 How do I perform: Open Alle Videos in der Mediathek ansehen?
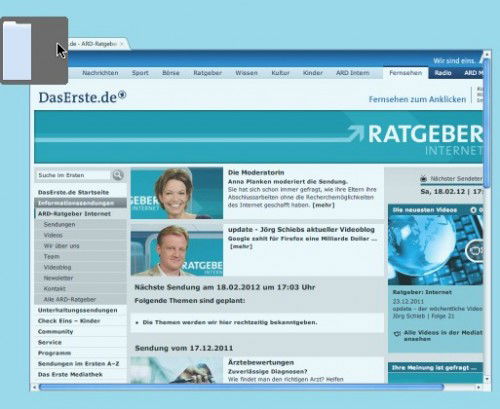pos(443,336)
